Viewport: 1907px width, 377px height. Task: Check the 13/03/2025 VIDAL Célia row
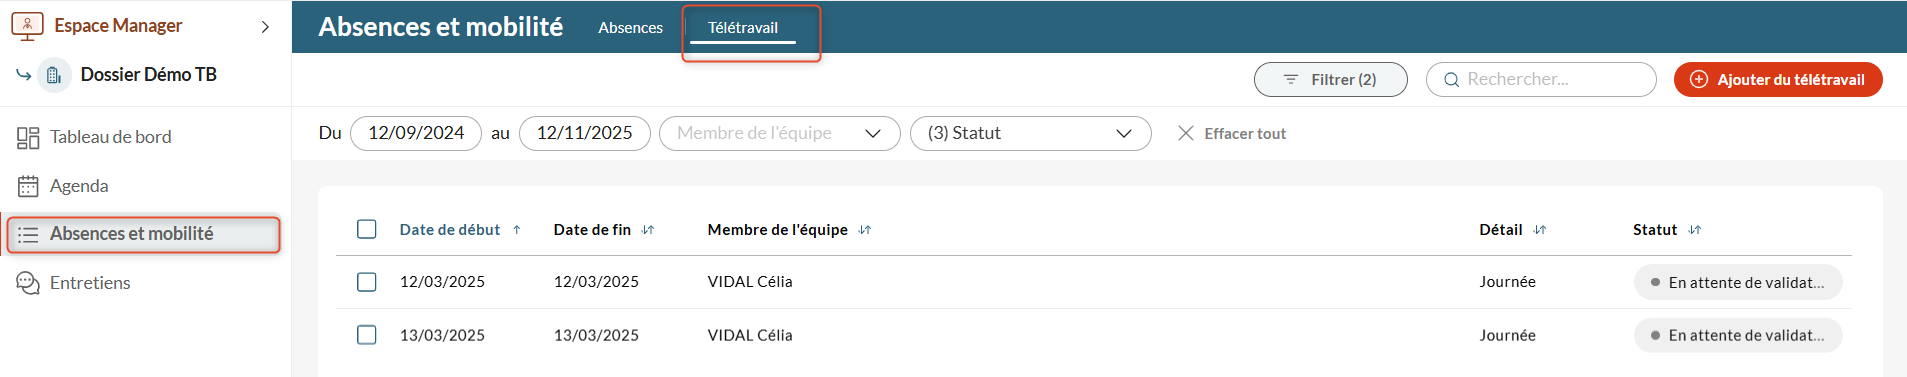pyautogui.click(x=367, y=335)
